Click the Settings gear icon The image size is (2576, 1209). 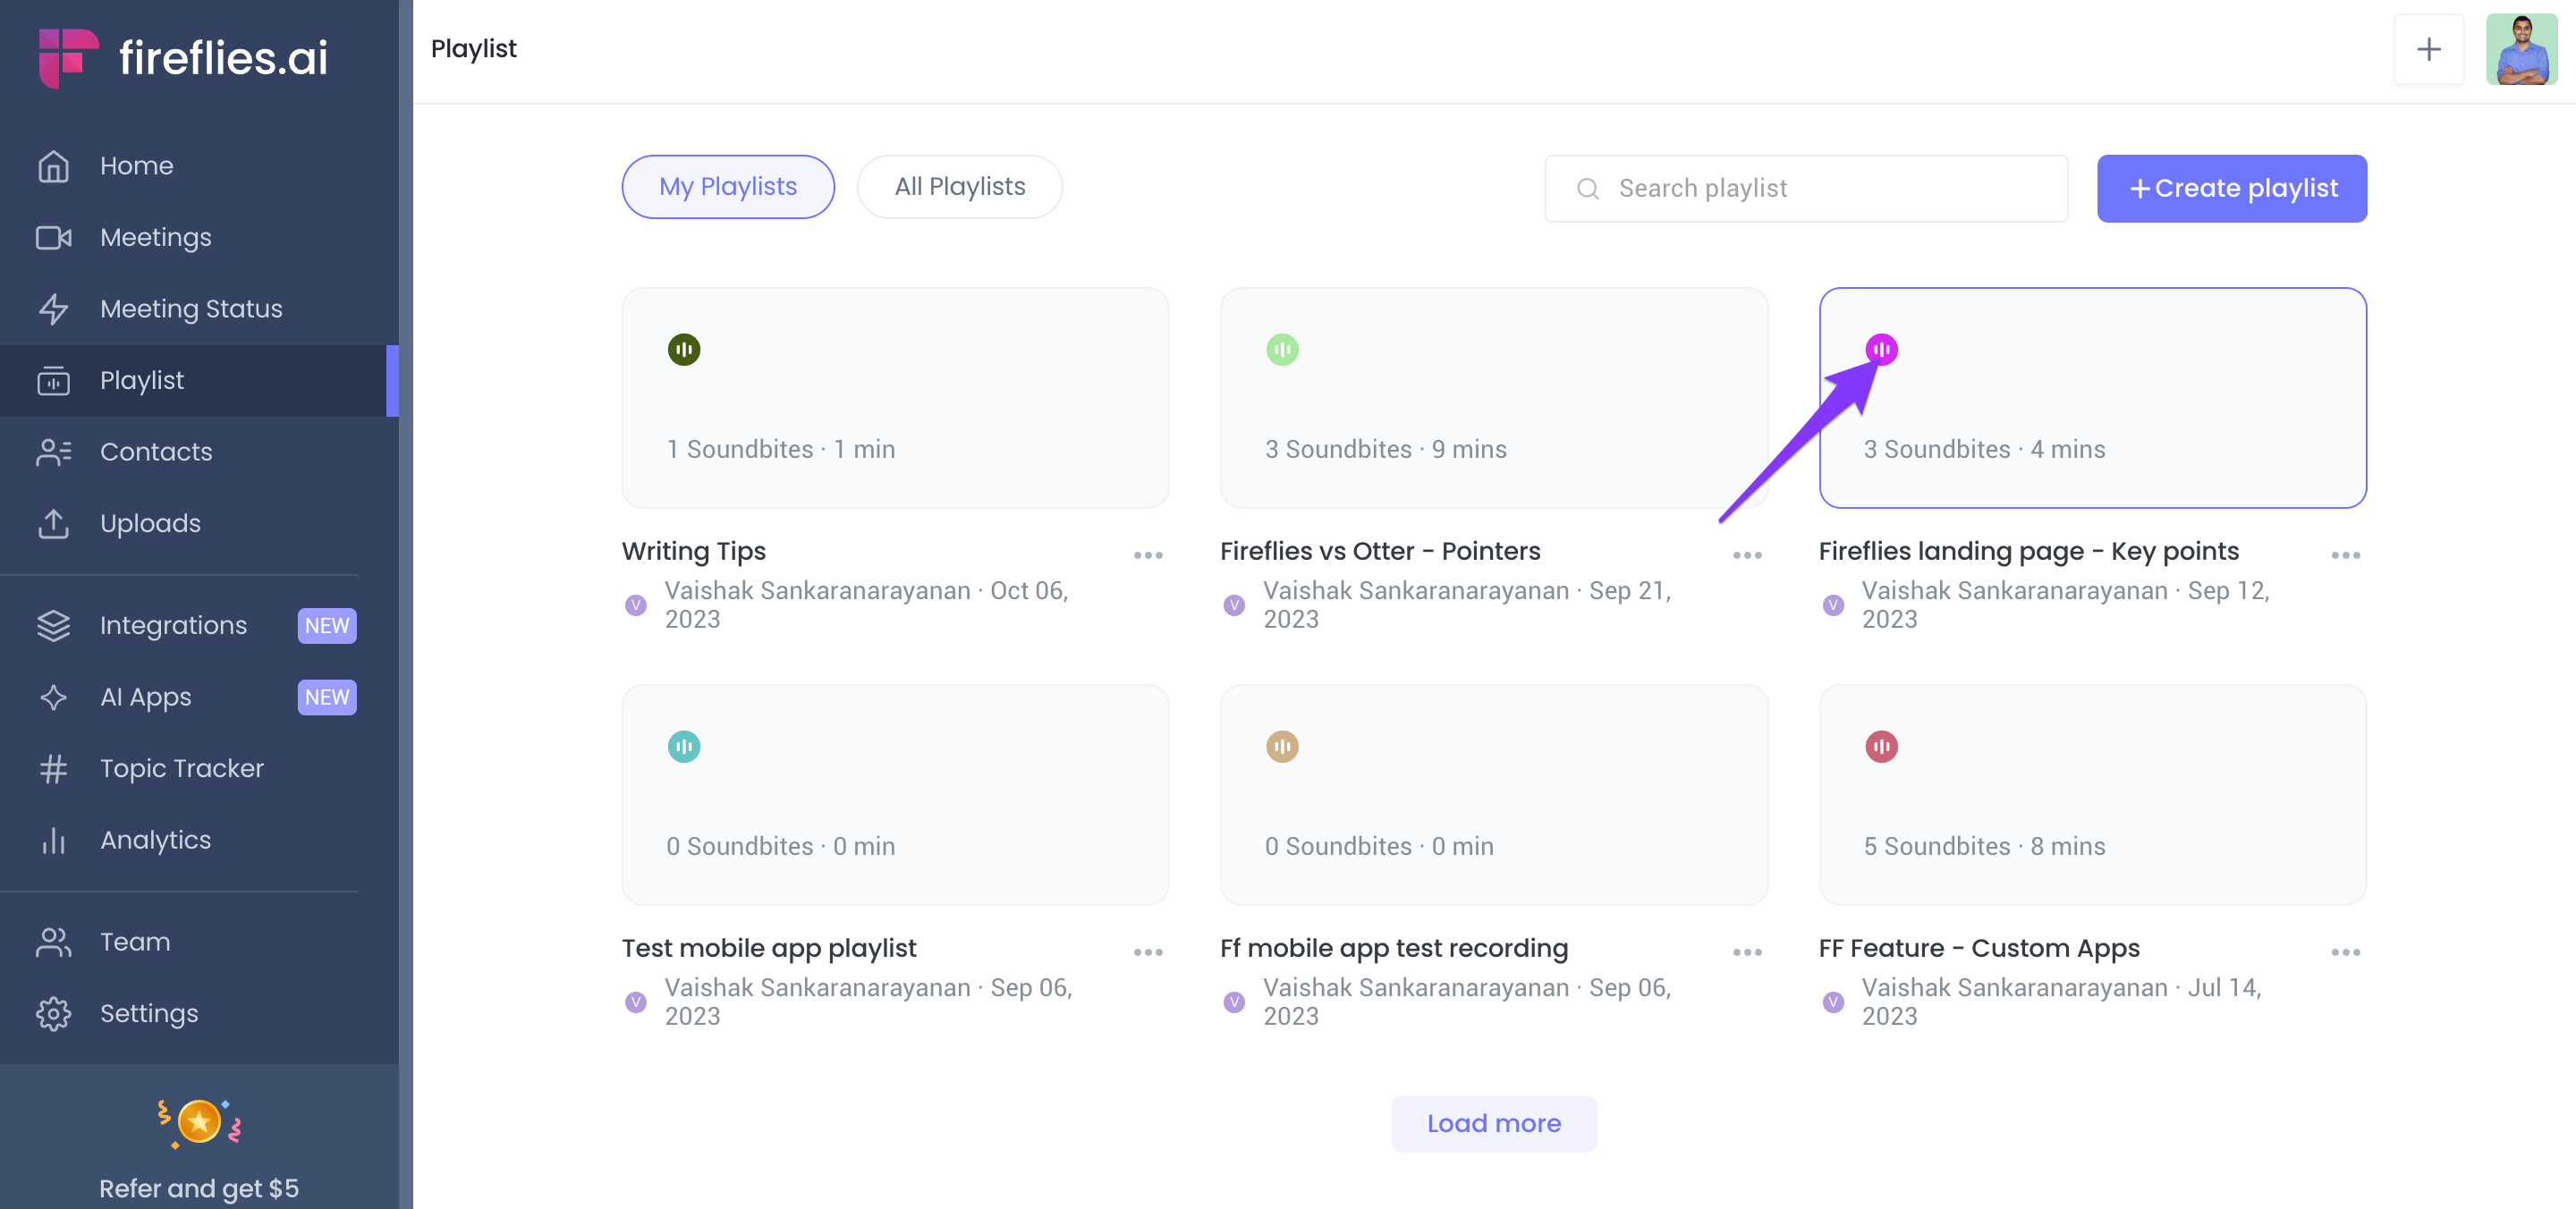[53, 1013]
